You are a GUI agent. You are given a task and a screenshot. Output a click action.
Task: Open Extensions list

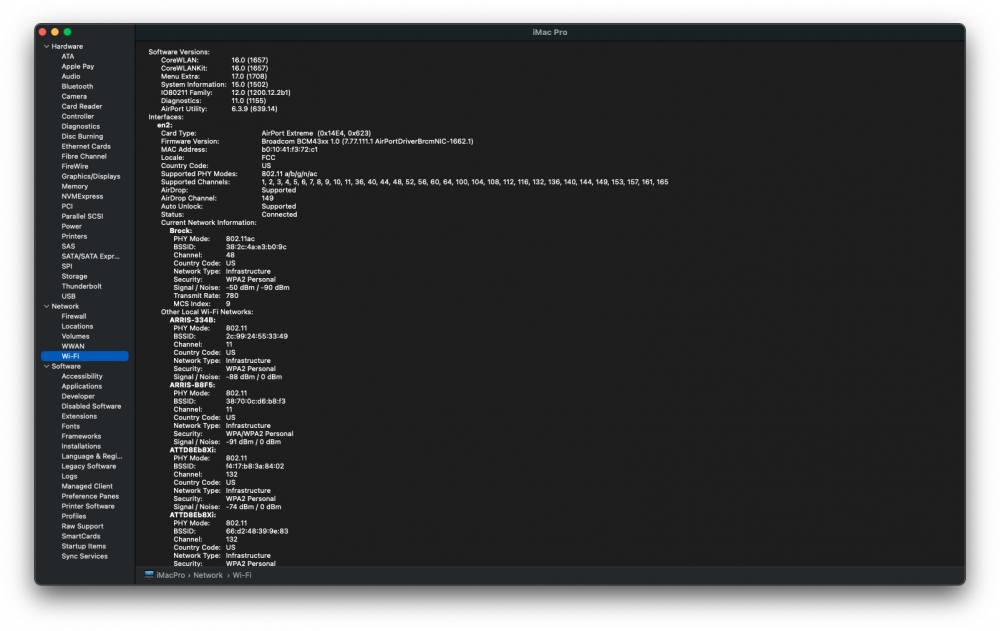click(x=79, y=416)
